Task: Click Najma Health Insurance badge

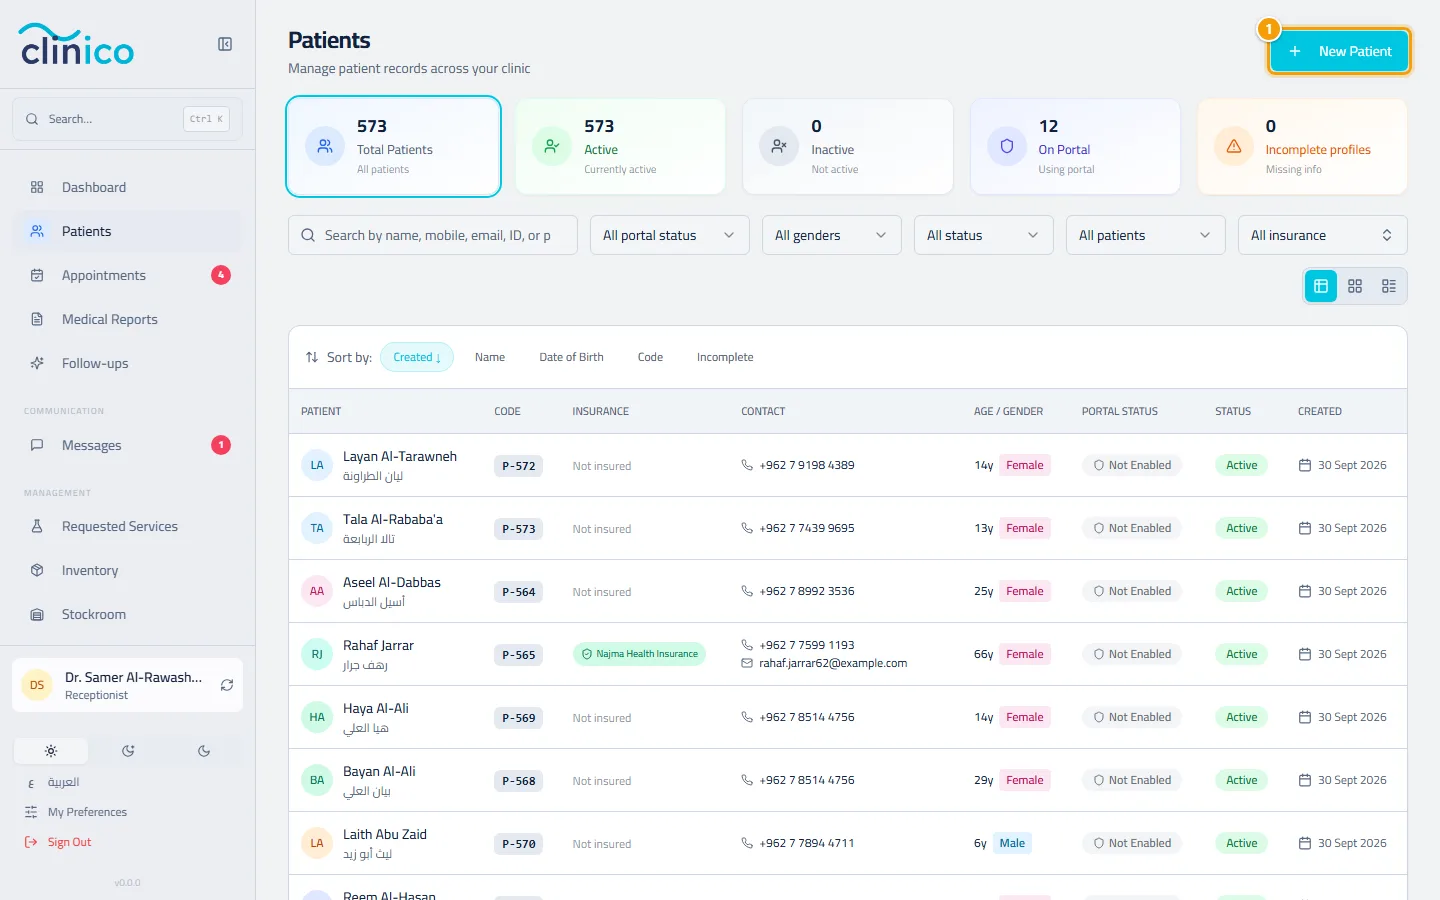Action: pos(639,654)
